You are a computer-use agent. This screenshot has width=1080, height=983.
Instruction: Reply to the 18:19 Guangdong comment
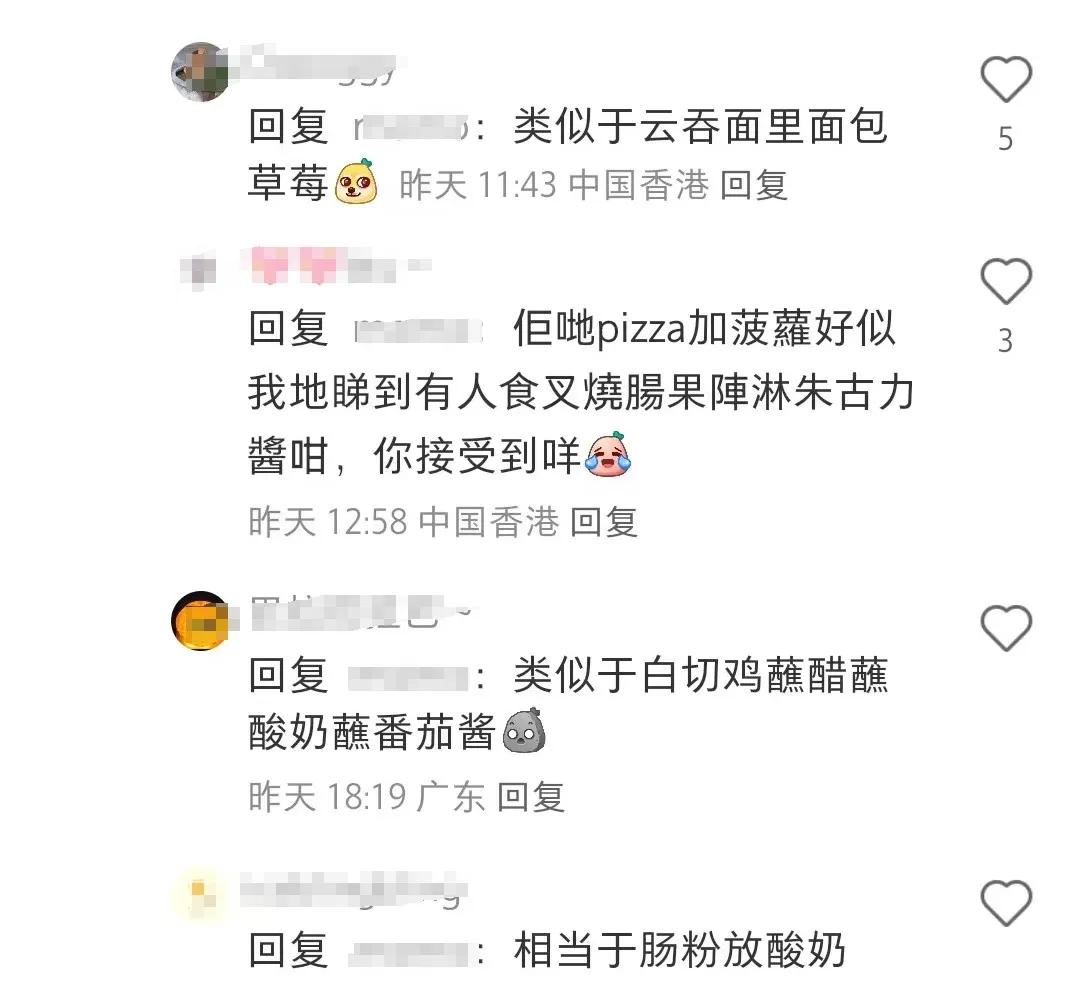click(530, 797)
